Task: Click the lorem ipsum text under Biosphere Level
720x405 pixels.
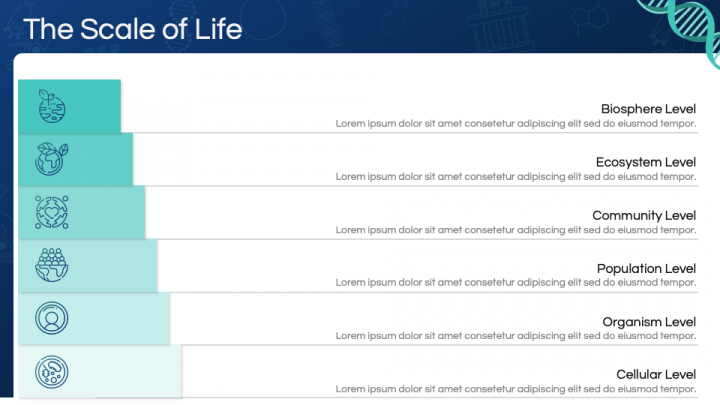Action: pyautogui.click(x=516, y=124)
